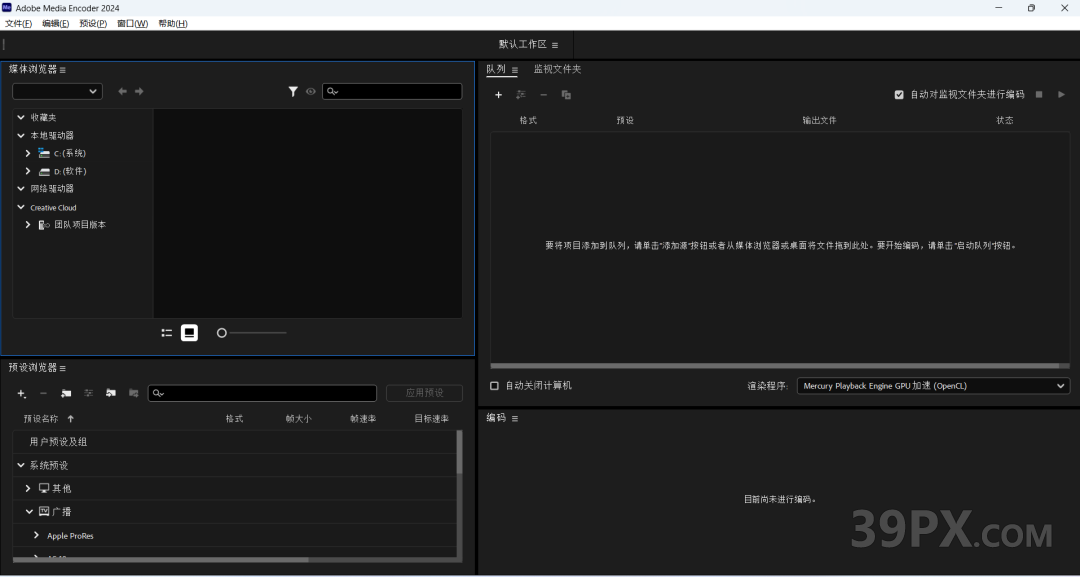
Task: Select the 用户预设及组 row
Action: tap(234, 442)
